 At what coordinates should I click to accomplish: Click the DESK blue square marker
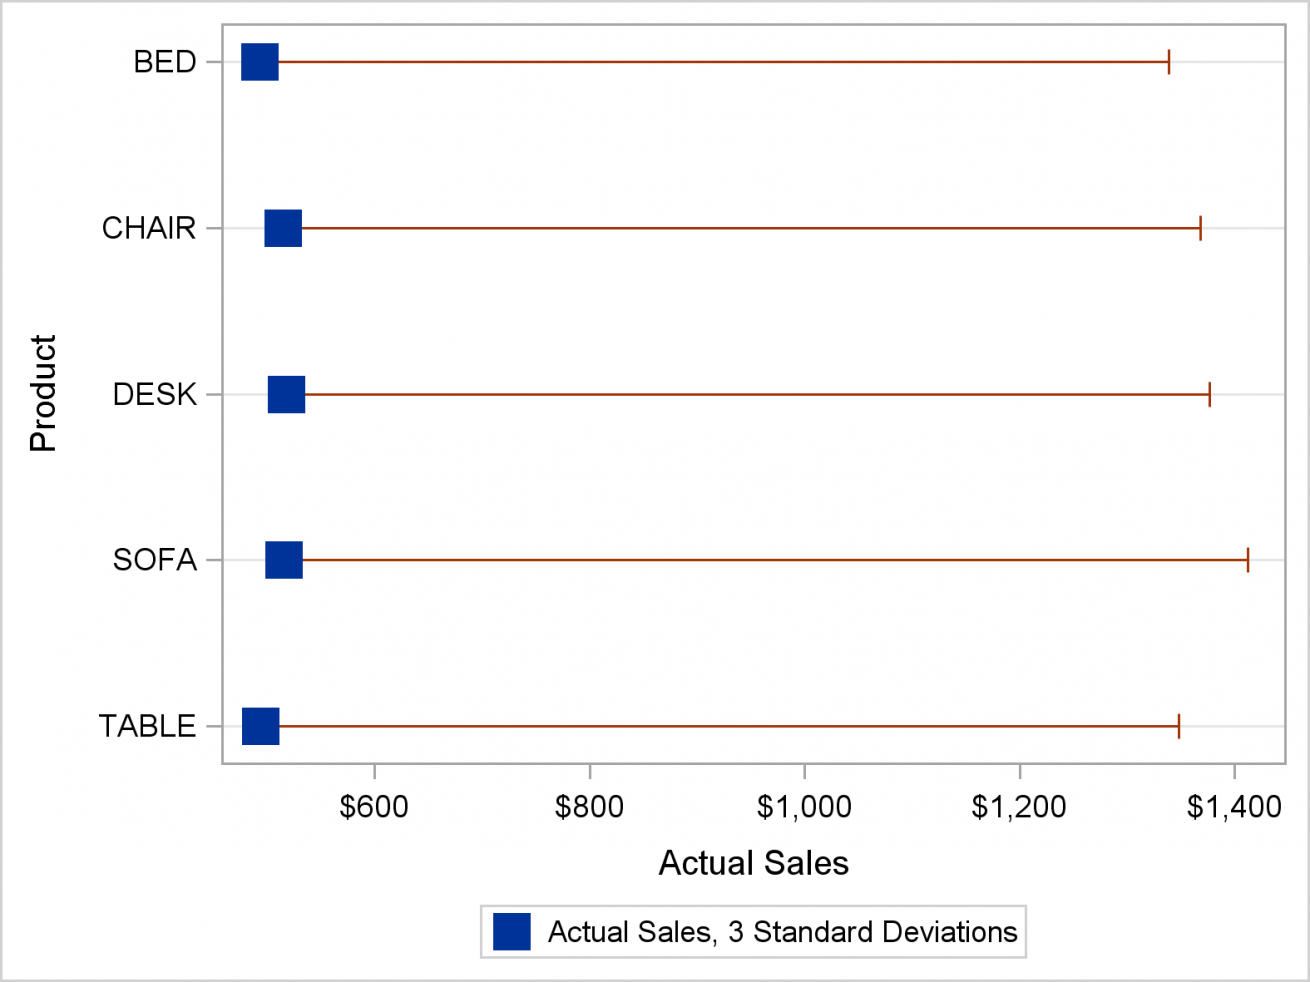(x=286, y=395)
